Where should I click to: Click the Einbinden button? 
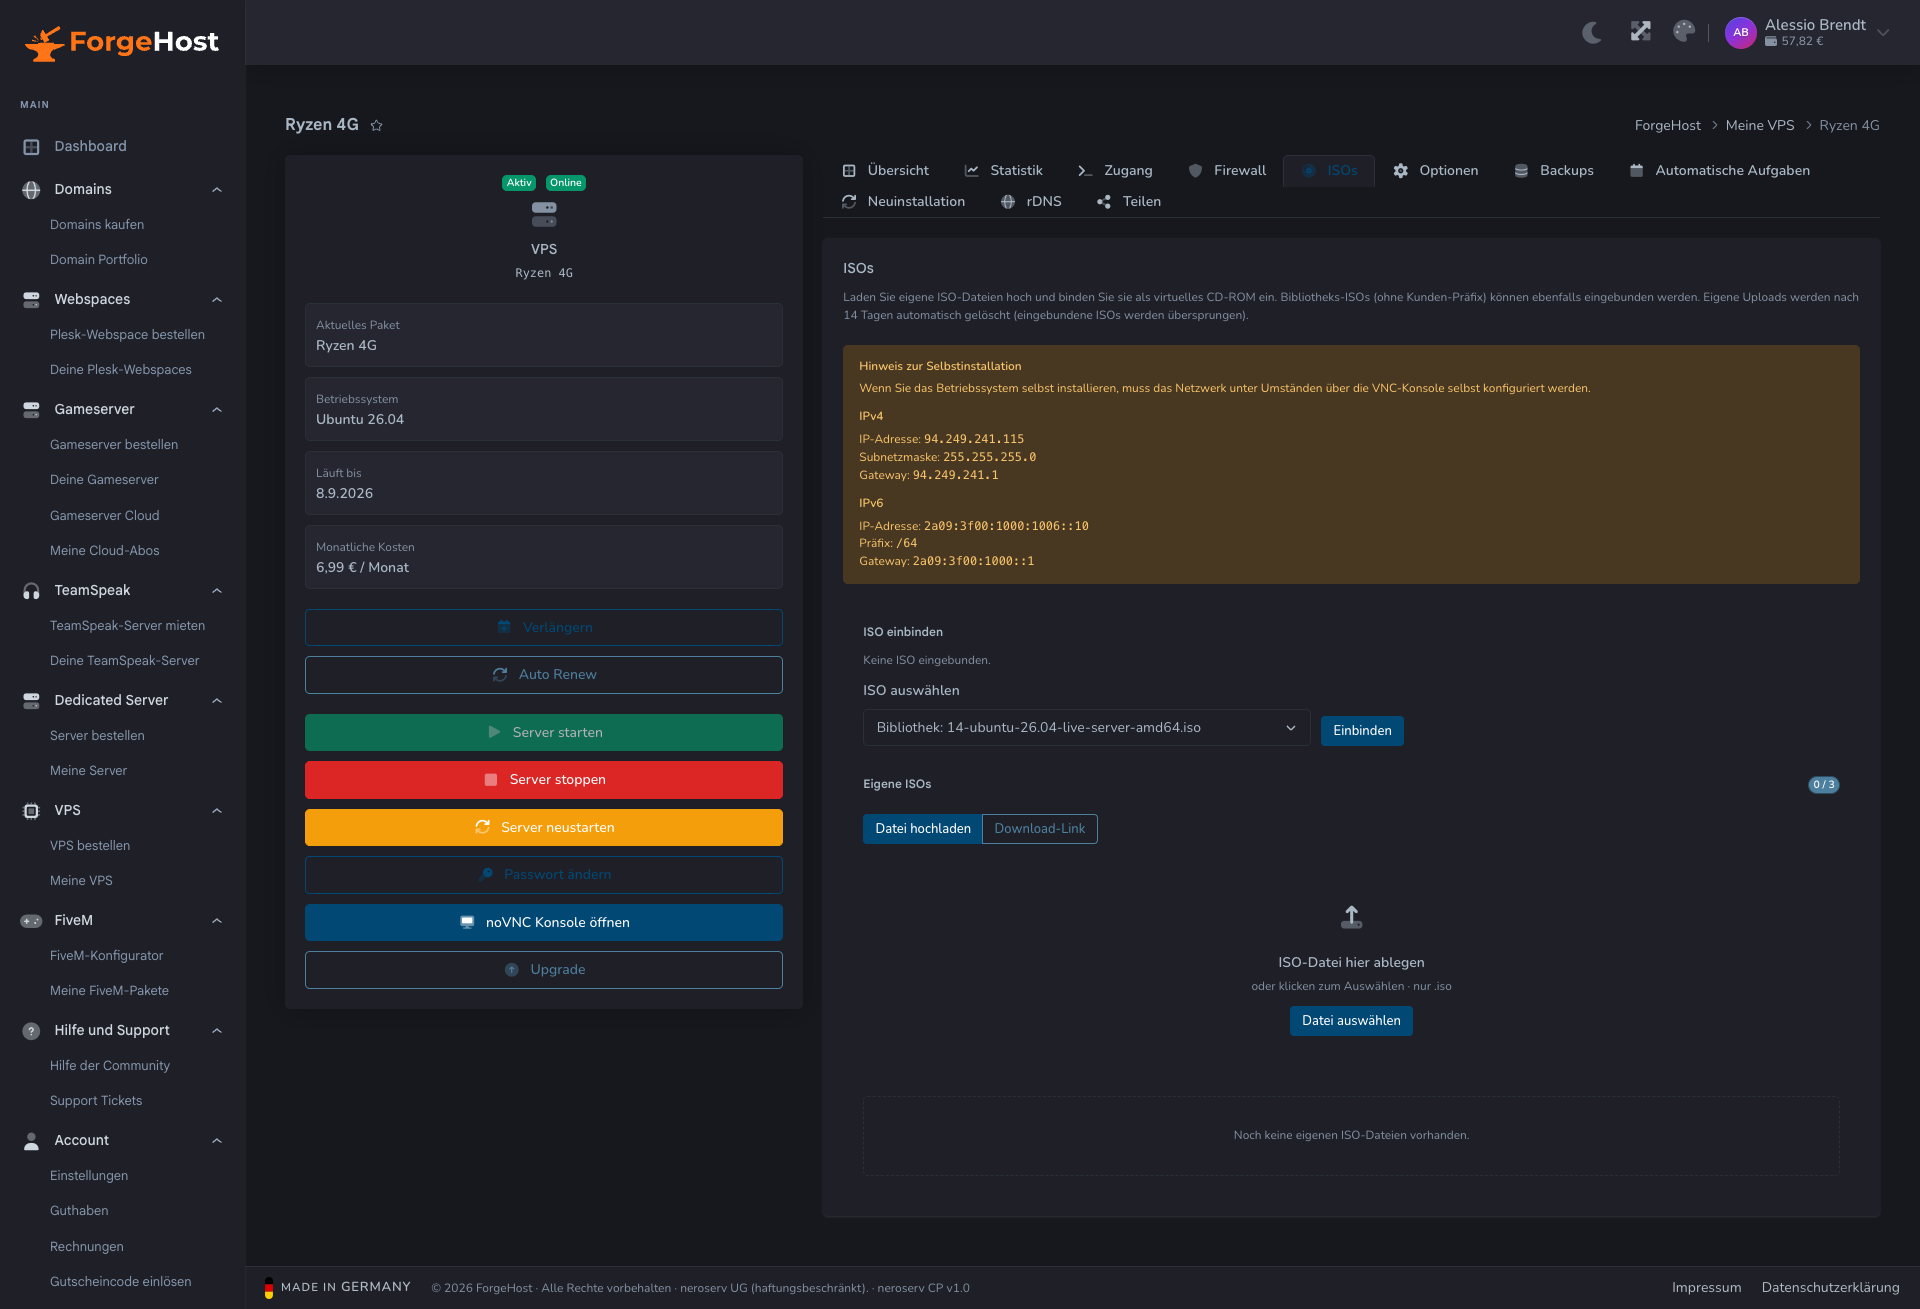pos(1362,731)
